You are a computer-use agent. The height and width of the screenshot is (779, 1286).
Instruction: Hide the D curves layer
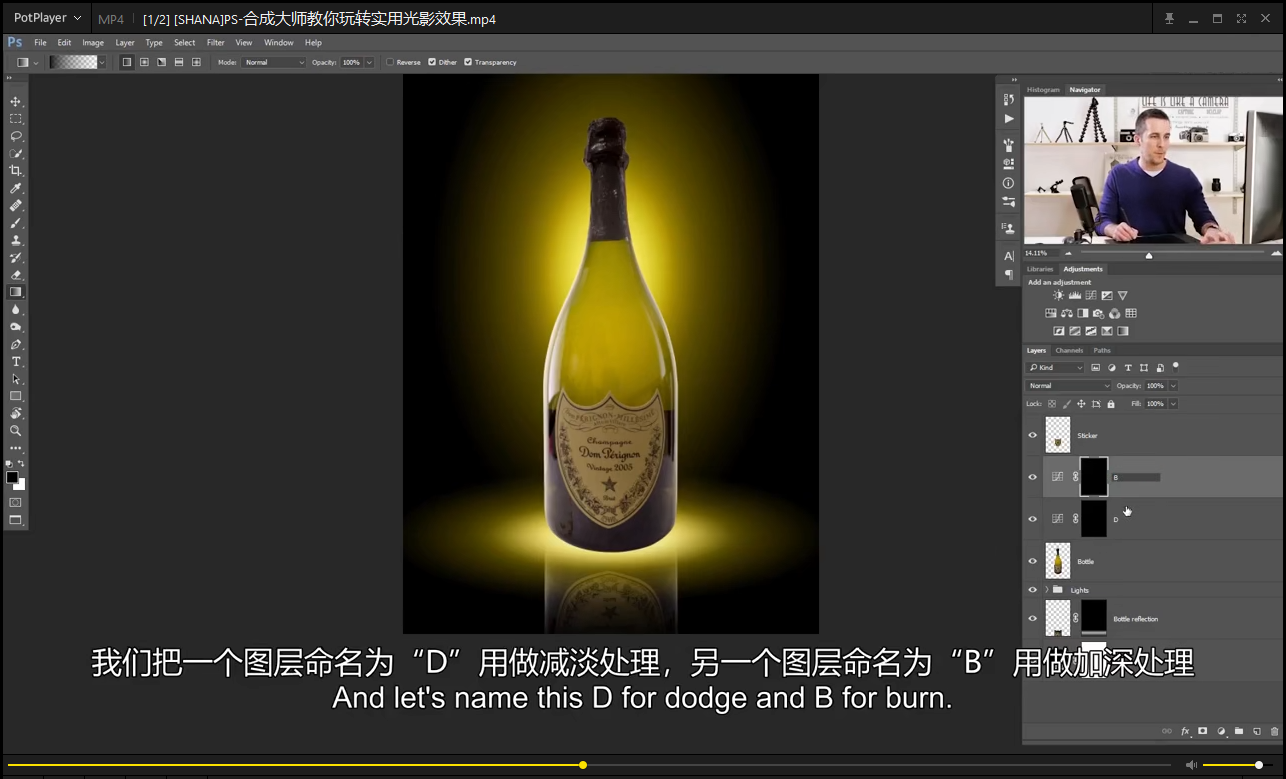click(1033, 519)
